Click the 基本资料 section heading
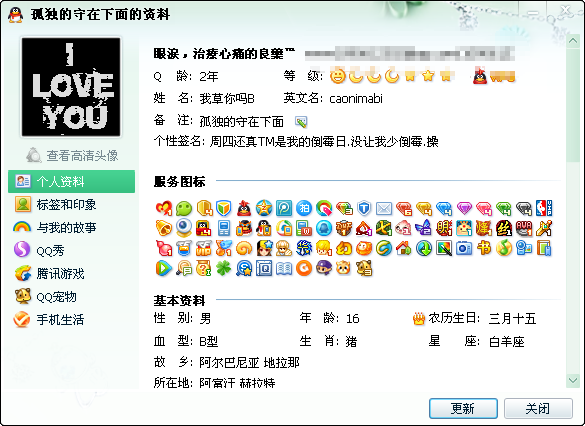 (179, 300)
